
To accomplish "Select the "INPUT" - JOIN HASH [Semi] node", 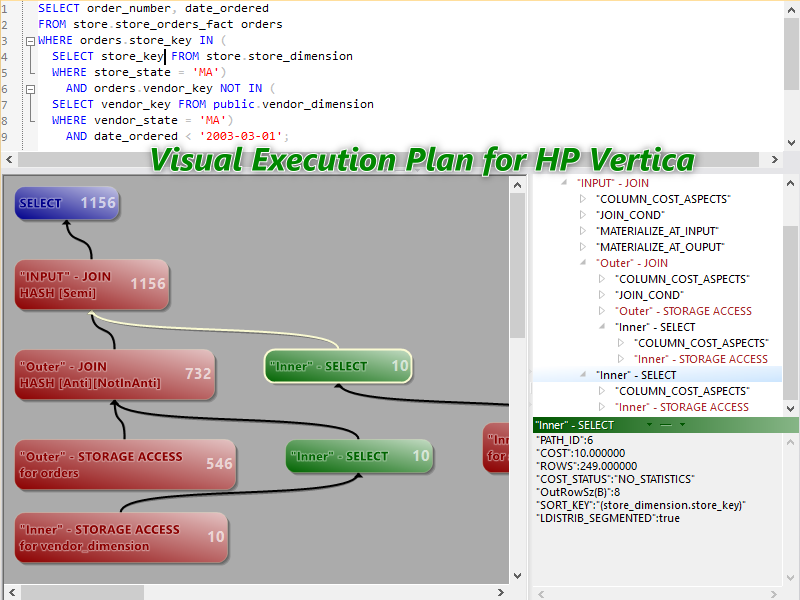I will (x=92, y=285).
